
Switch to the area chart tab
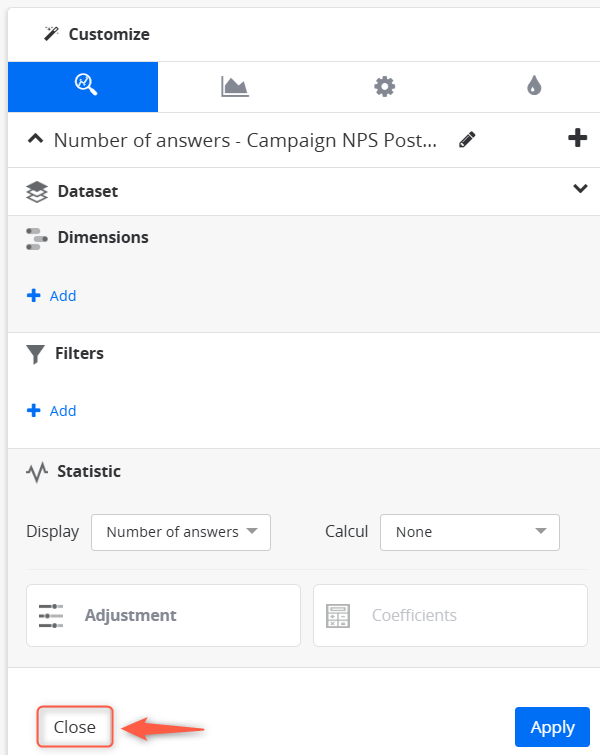coord(235,87)
